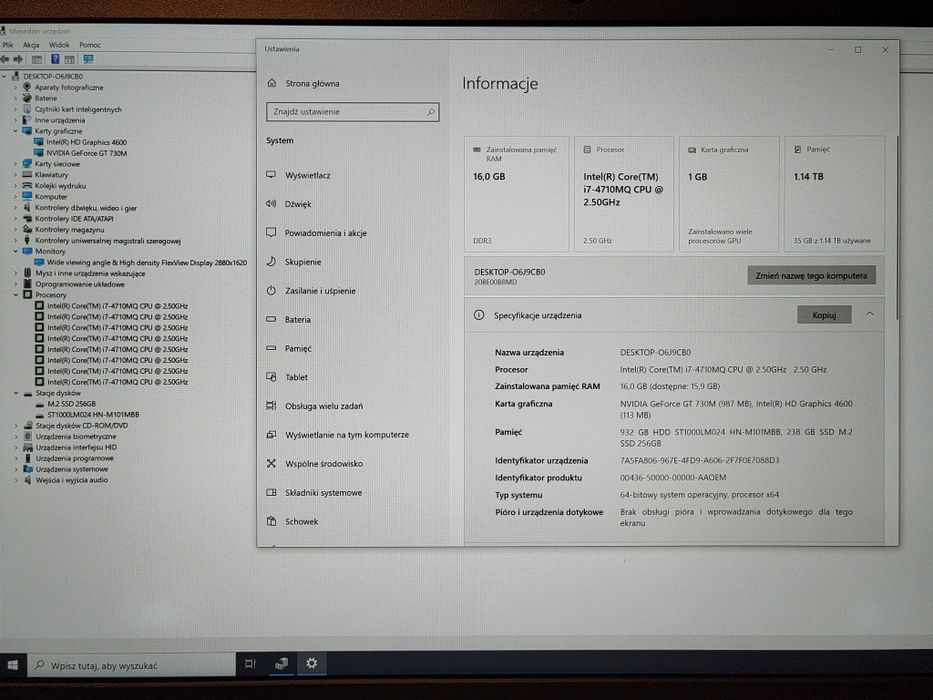Collapse the Monitory tree node
The image size is (933, 700).
(15, 251)
